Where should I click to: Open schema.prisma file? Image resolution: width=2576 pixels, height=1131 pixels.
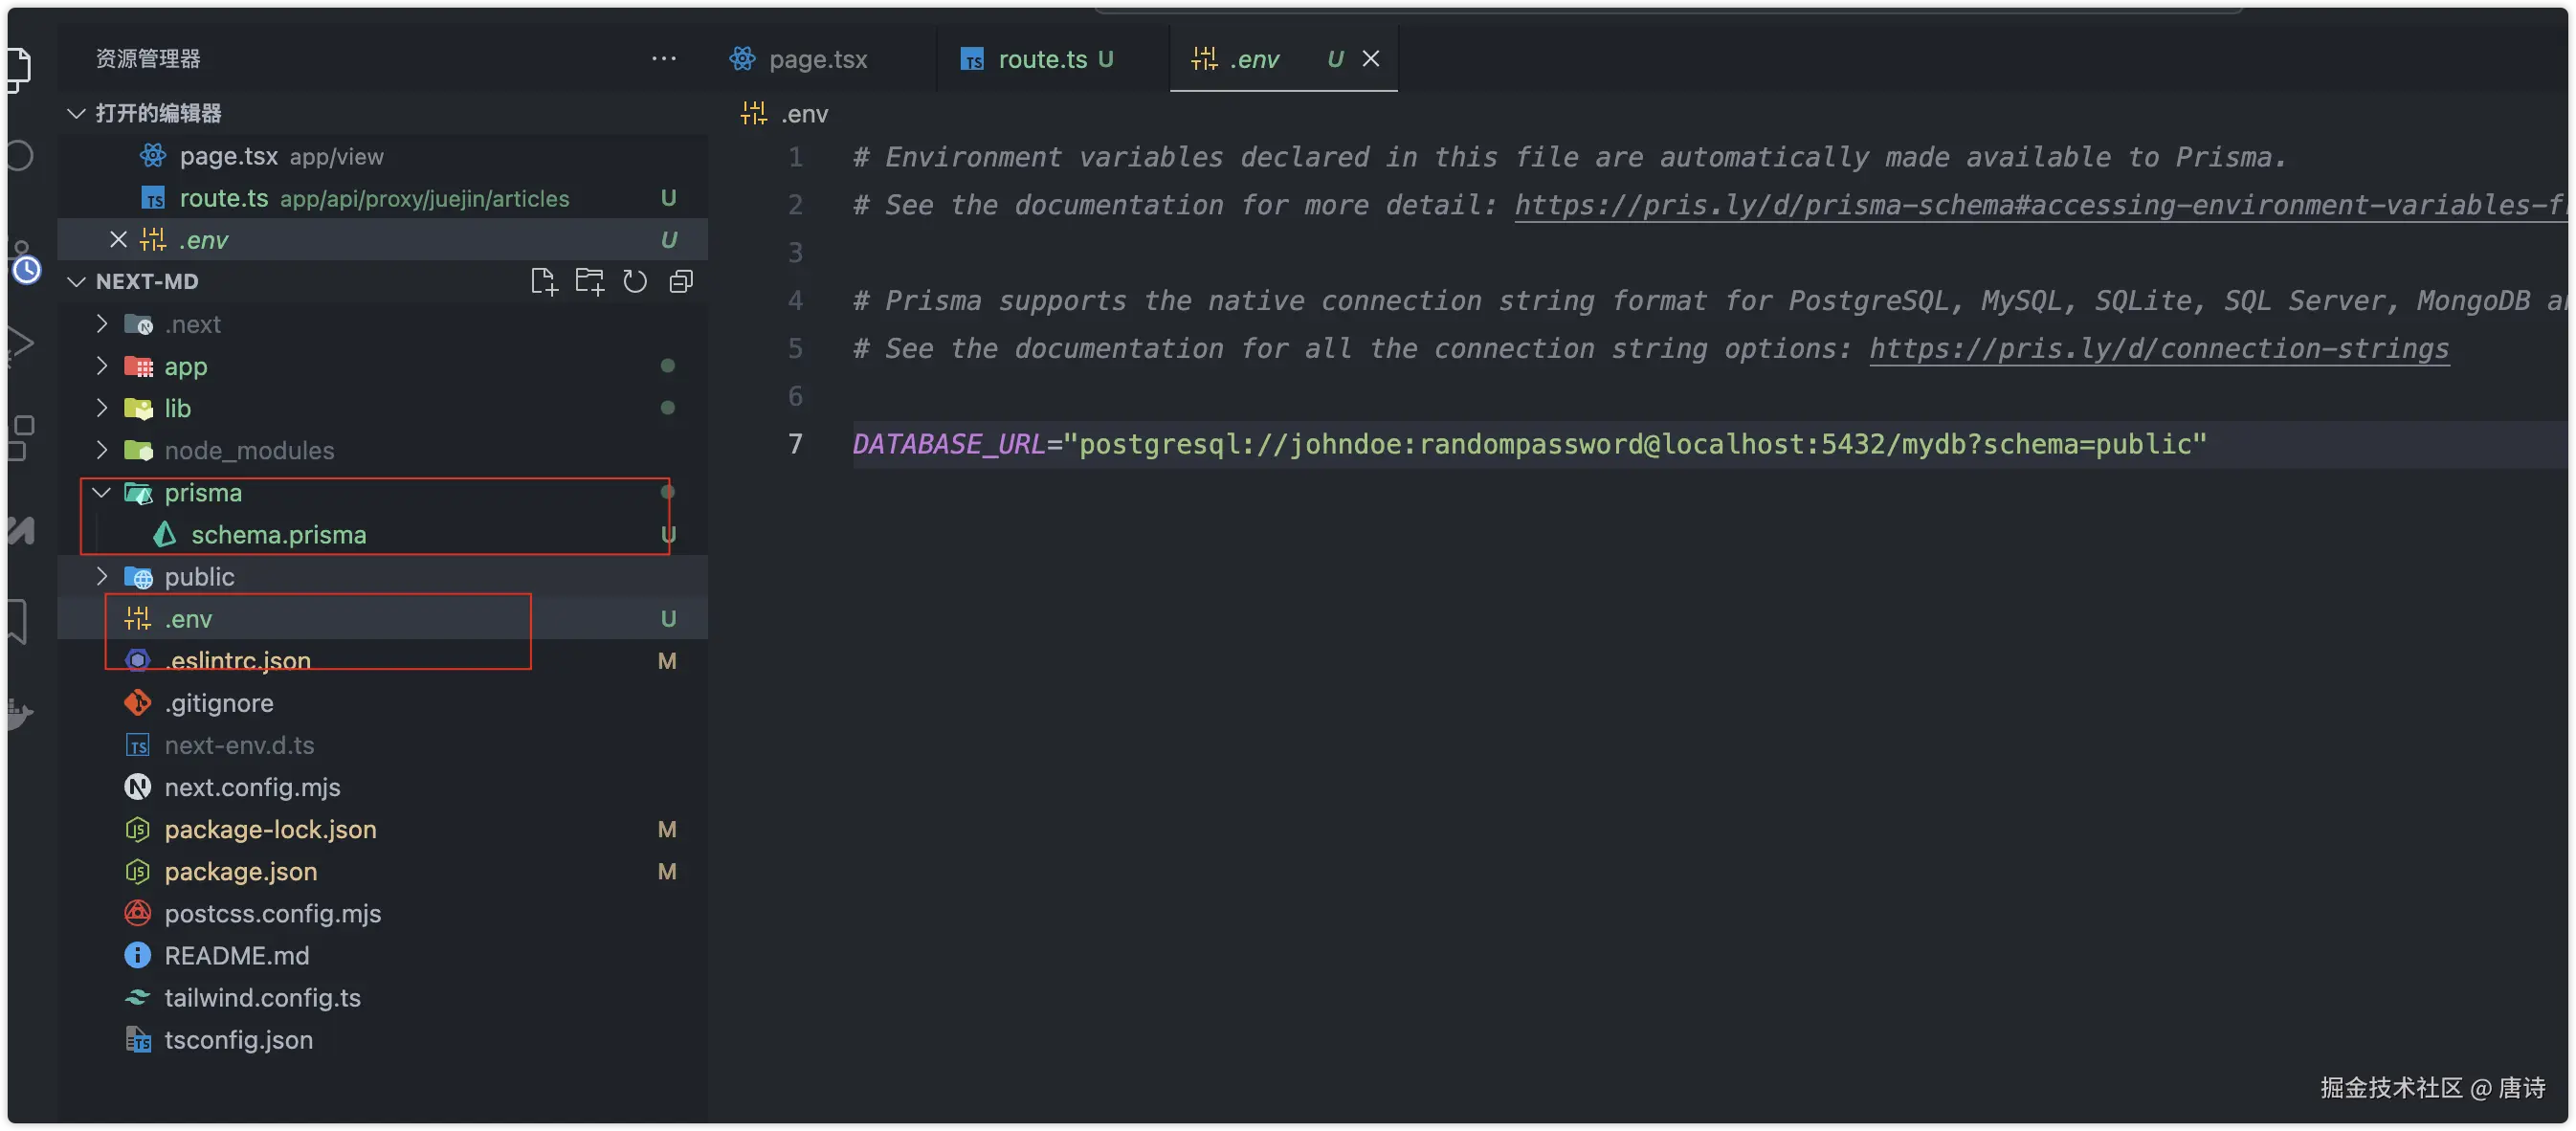[x=383, y=535]
